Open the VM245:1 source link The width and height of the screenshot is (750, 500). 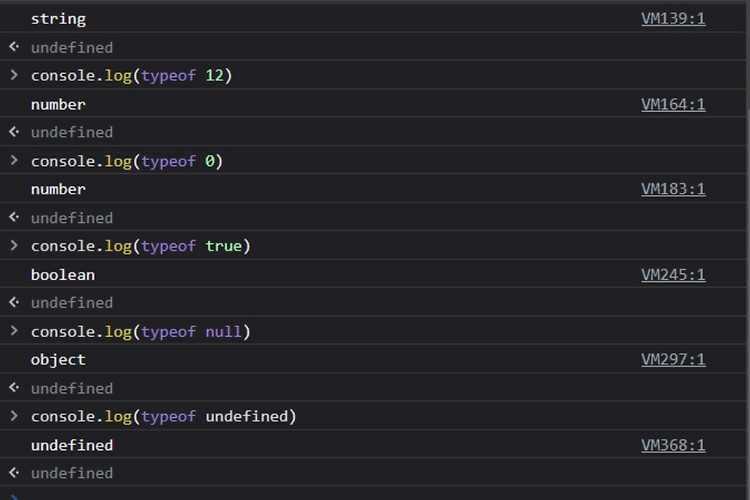pyautogui.click(x=673, y=275)
